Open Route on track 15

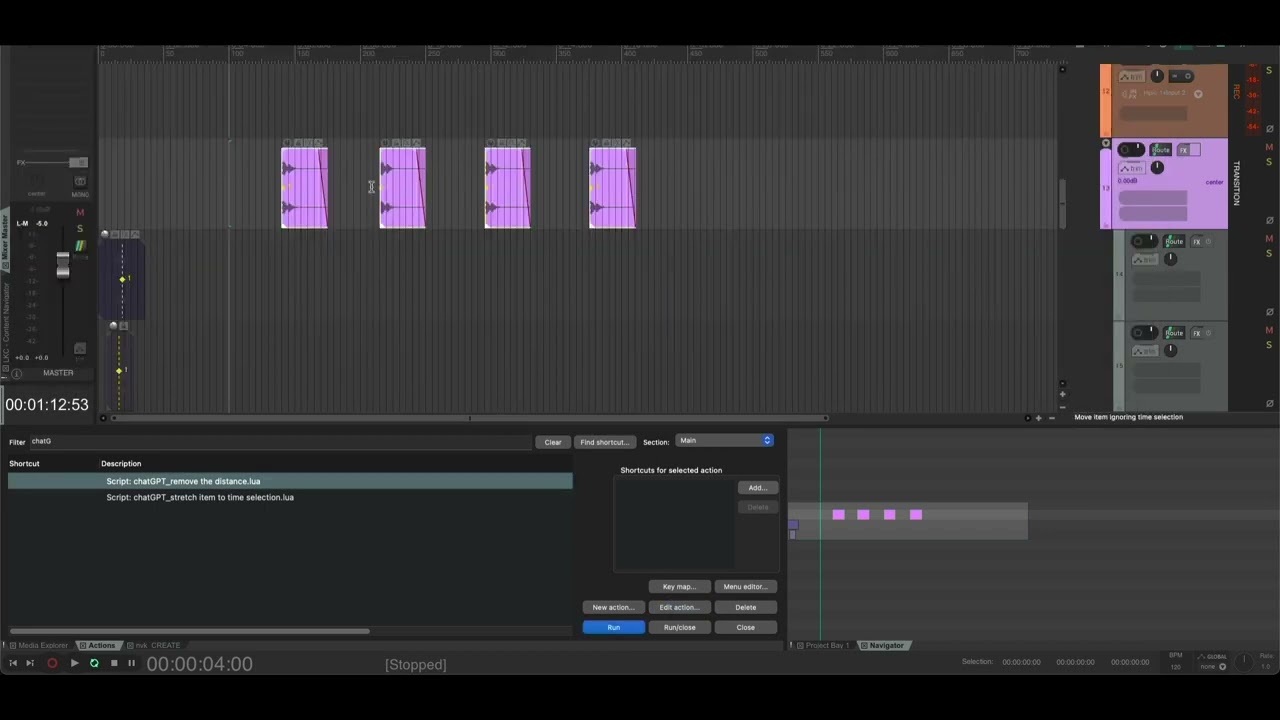pos(1174,332)
